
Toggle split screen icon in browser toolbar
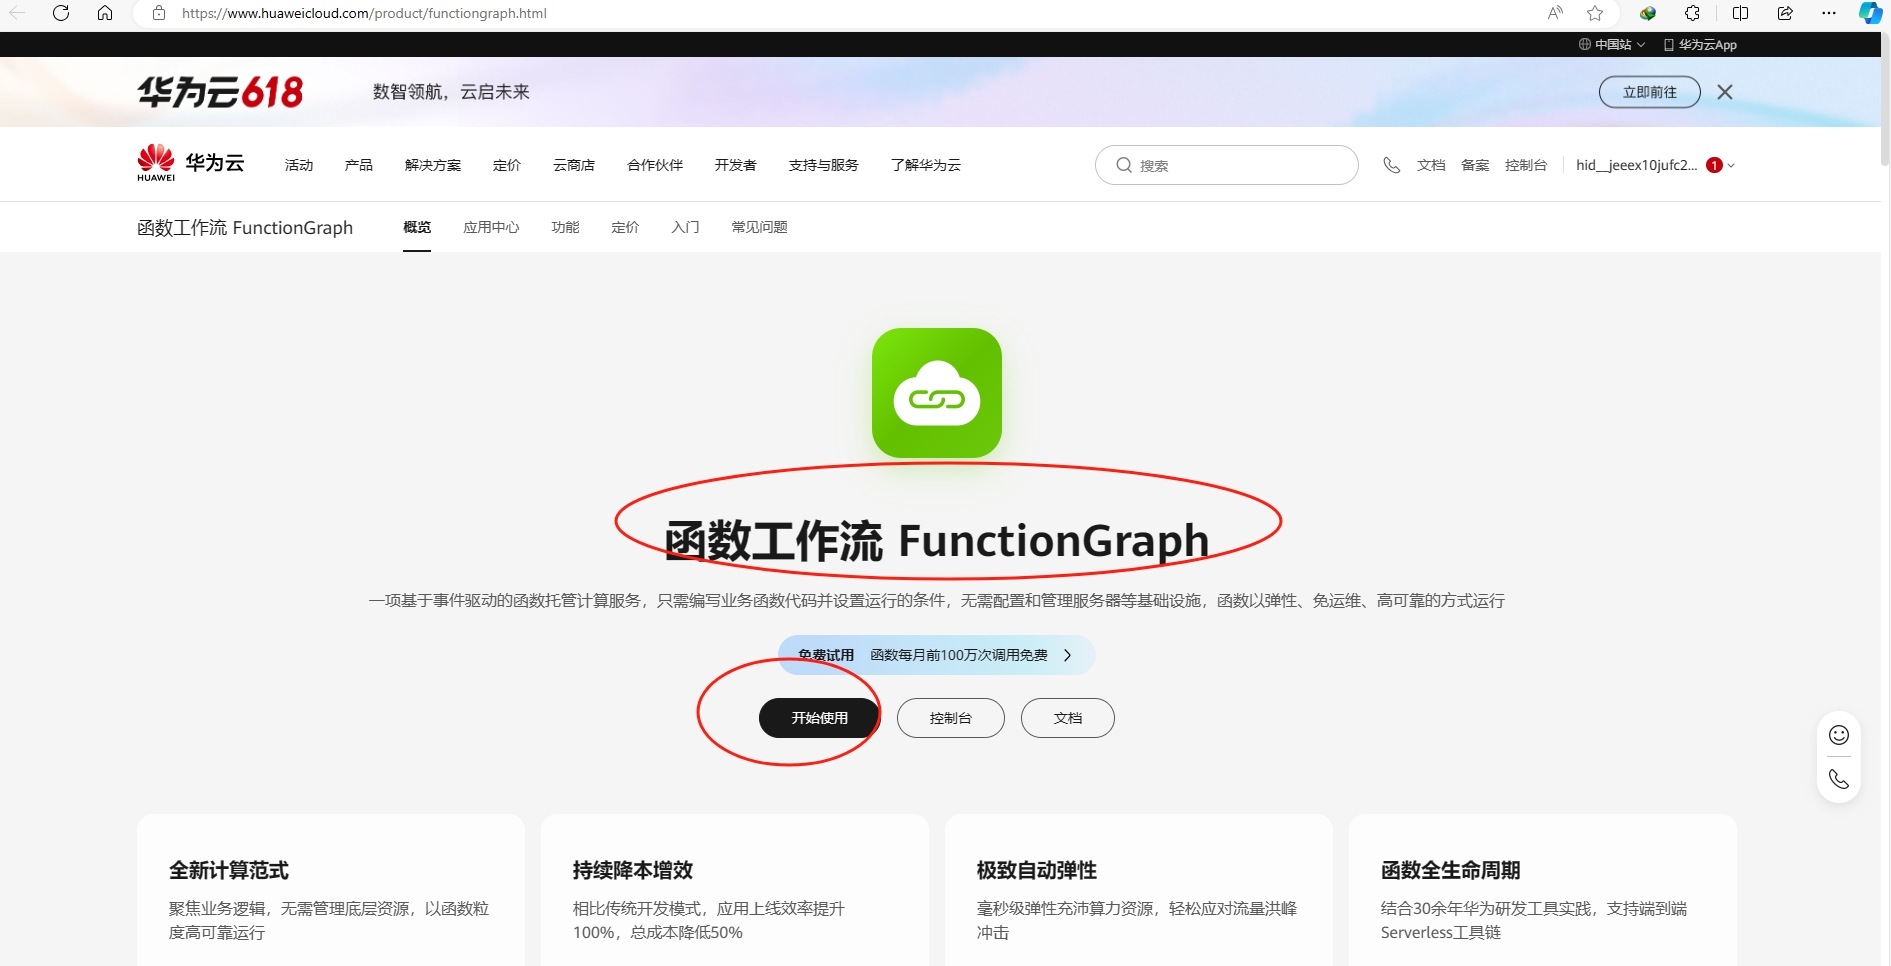[x=1740, y=13]
